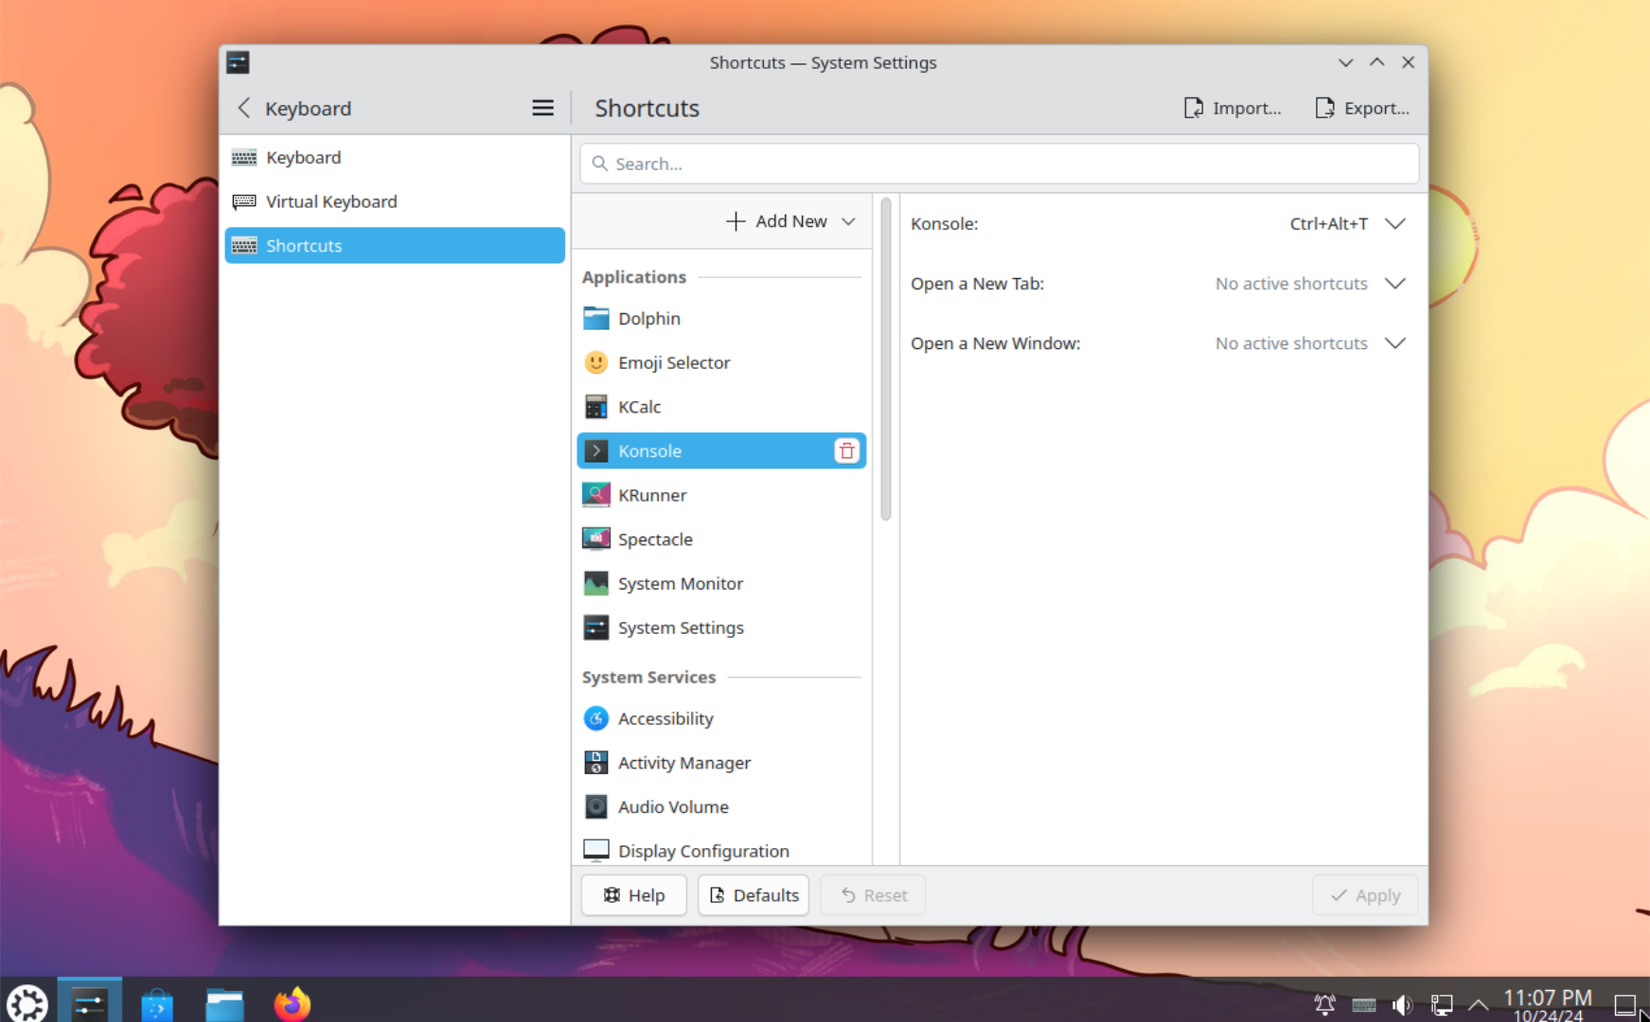Select the System Monitor entry

pyautogui.click(x=680, y=583)
